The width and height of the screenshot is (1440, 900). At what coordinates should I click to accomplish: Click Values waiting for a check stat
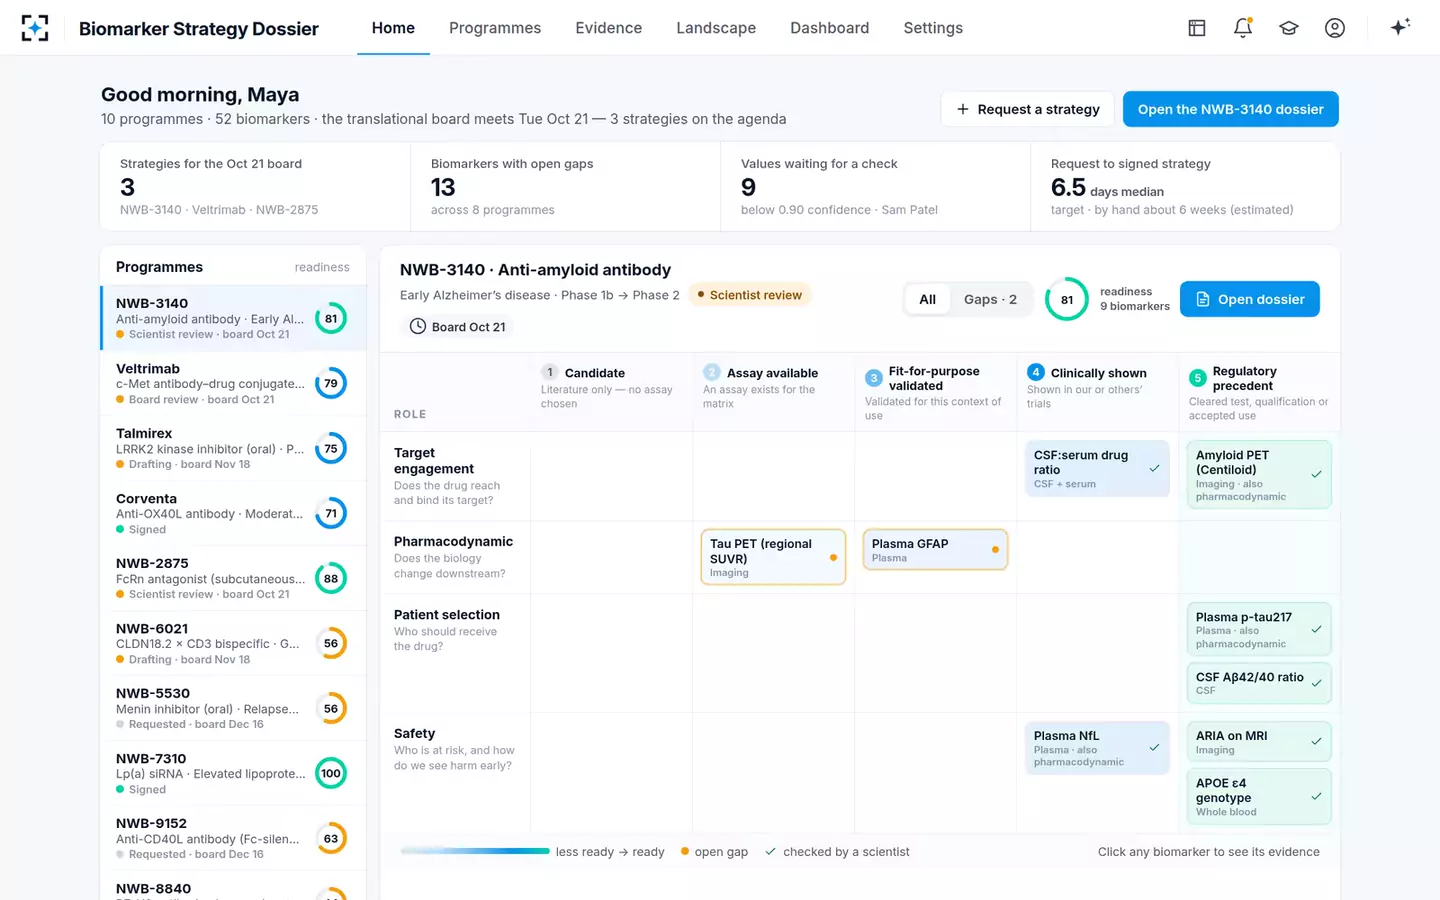(x=875, y=187)
